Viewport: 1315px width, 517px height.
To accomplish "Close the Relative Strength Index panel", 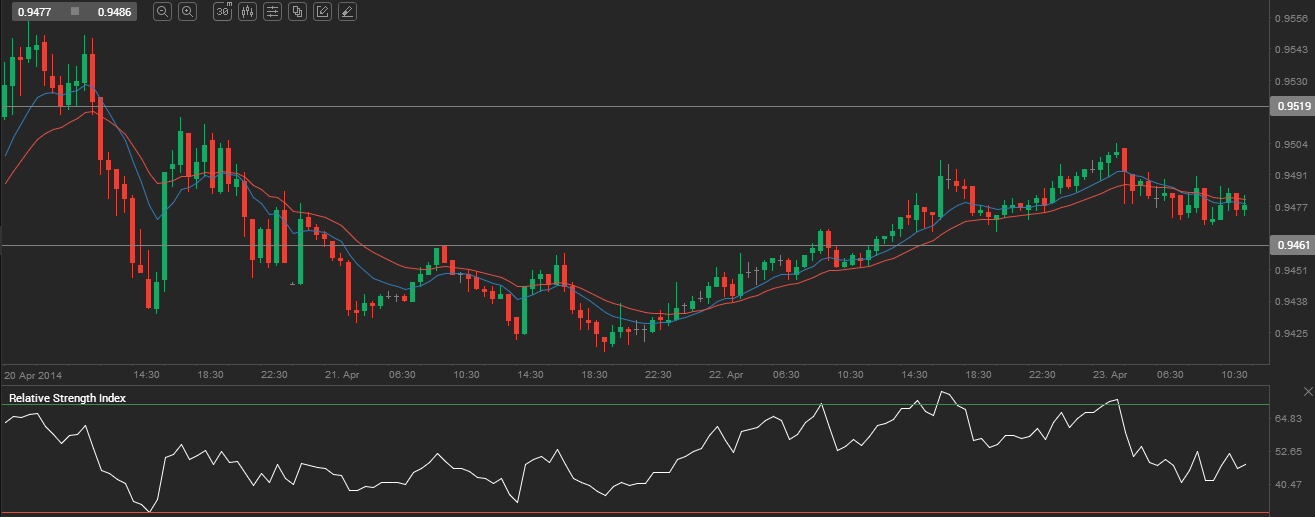I will (1305, 390).
